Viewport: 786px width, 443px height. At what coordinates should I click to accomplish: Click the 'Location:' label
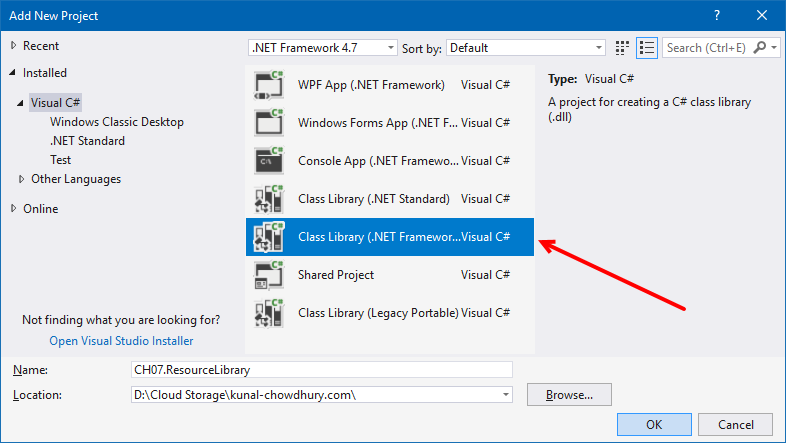pos(38,395)
